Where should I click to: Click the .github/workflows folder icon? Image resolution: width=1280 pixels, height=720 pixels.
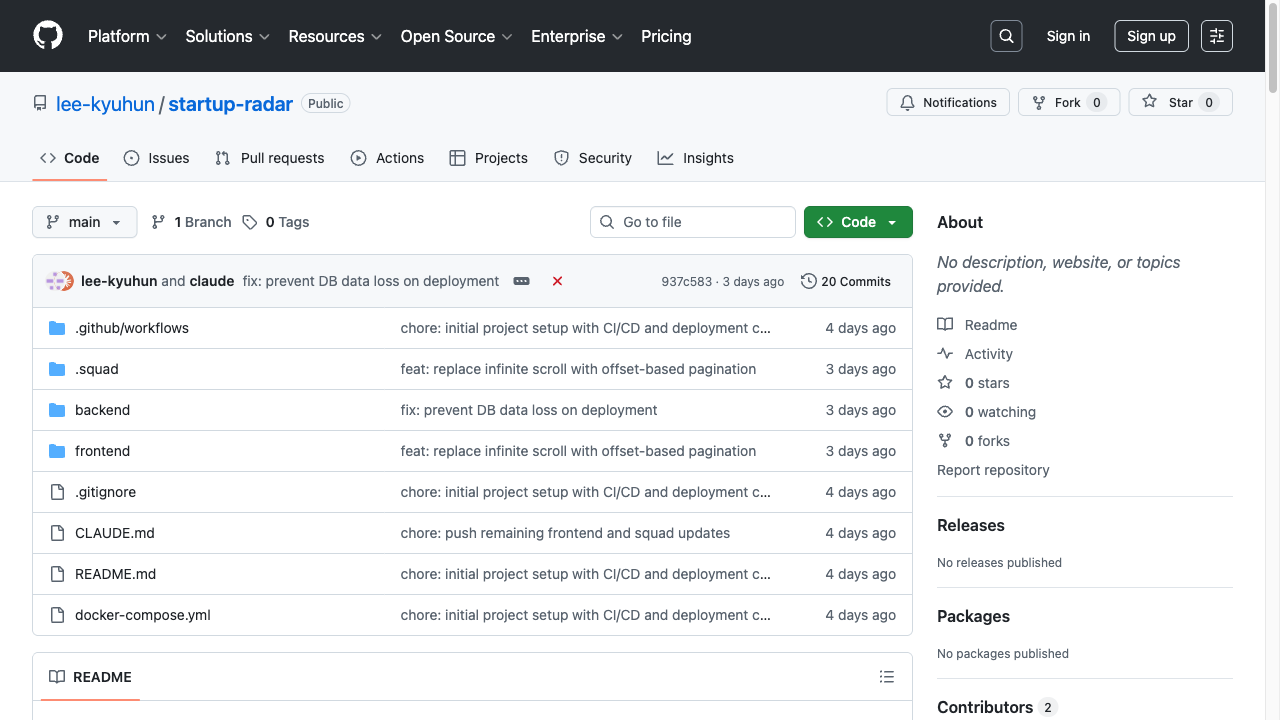pos(57,328)
